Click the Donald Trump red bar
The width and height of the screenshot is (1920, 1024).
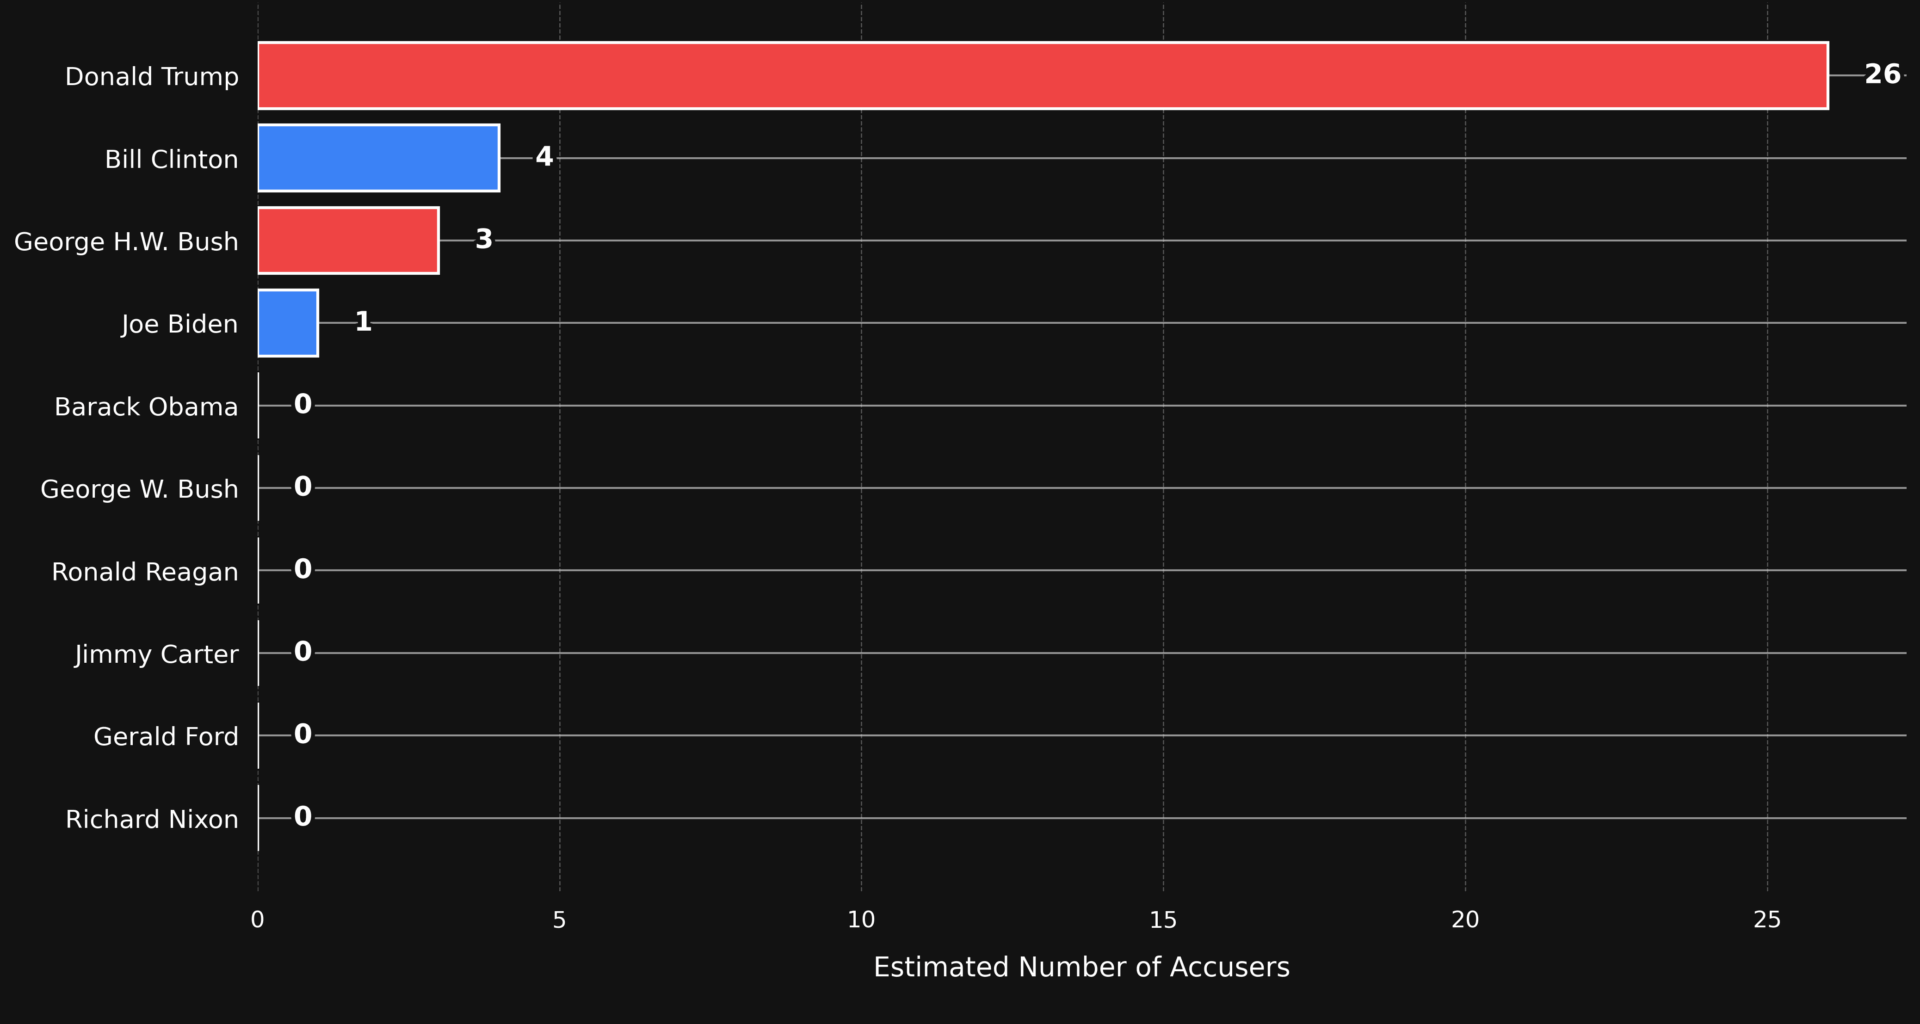(x=1043, y=76)
